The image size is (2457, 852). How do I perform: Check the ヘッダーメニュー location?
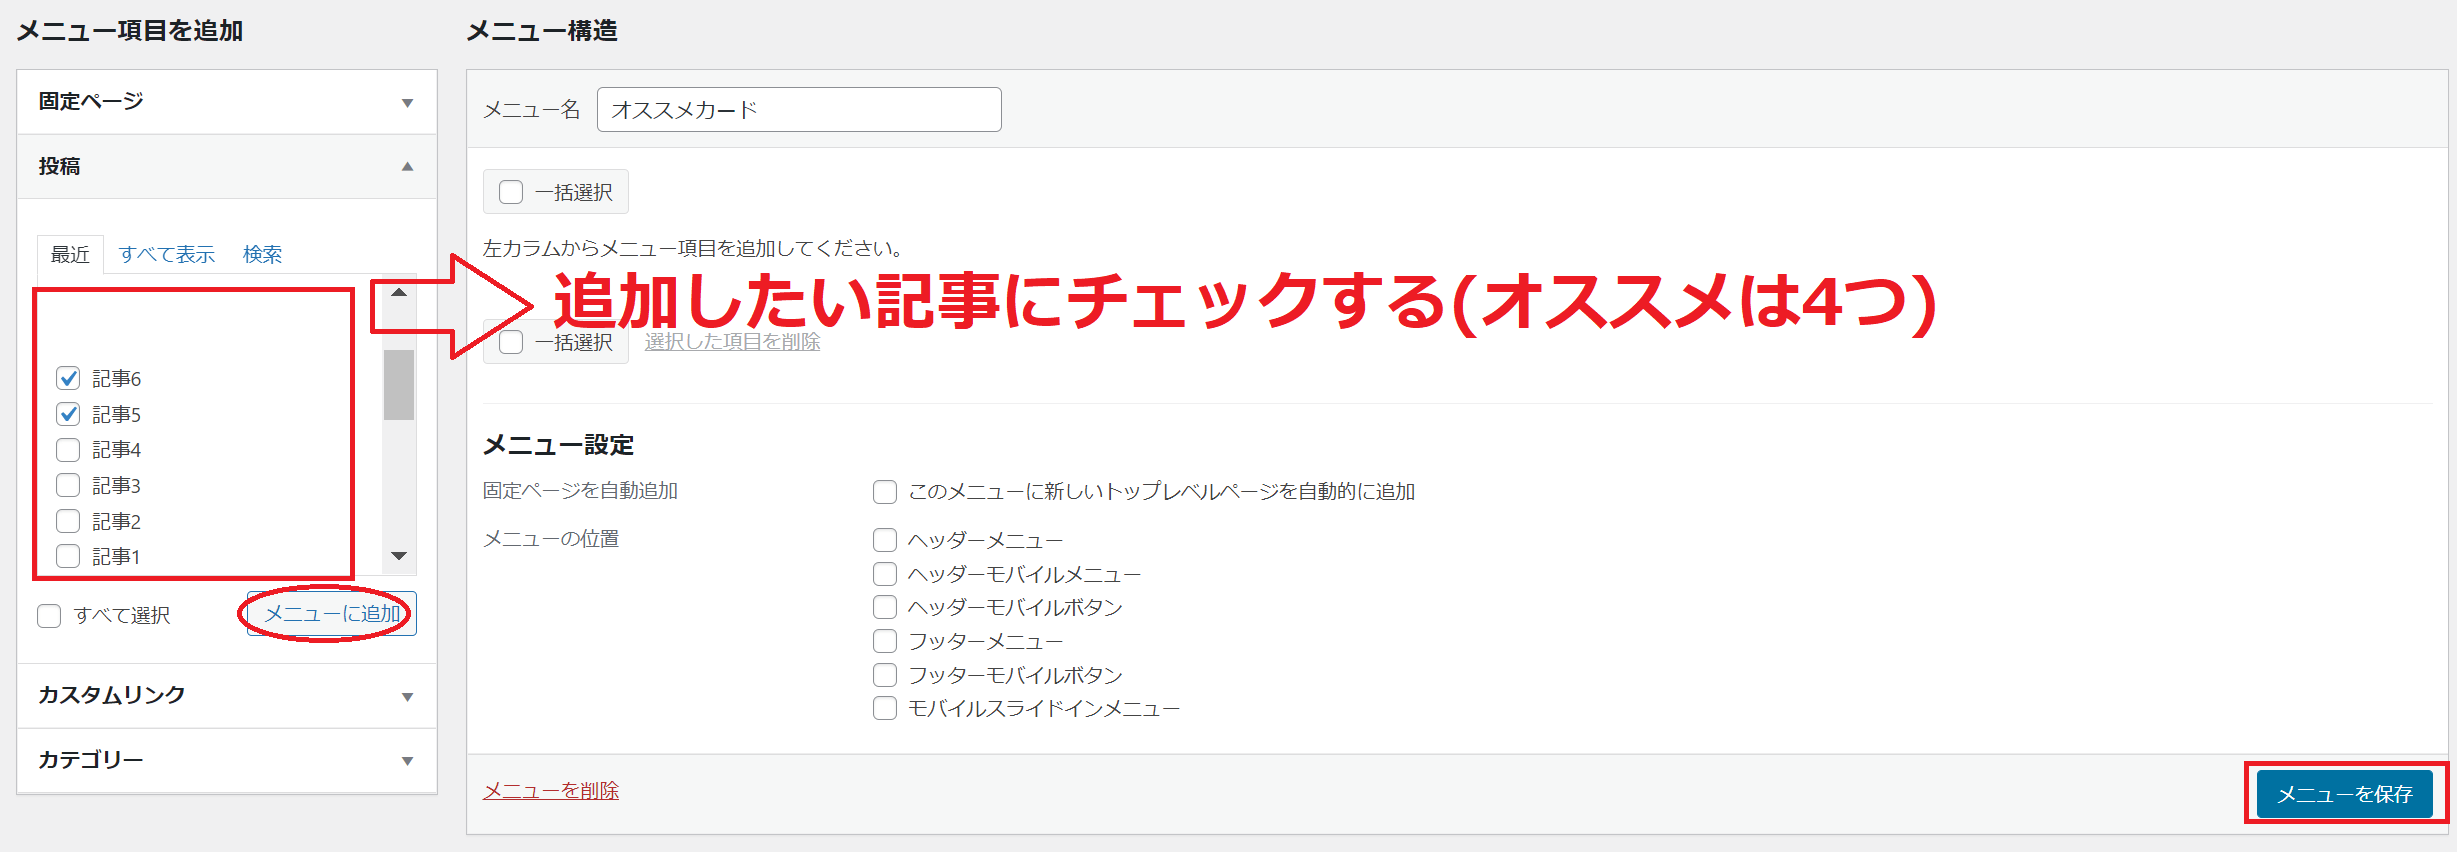pyautogui.click(x=885, y=540)
